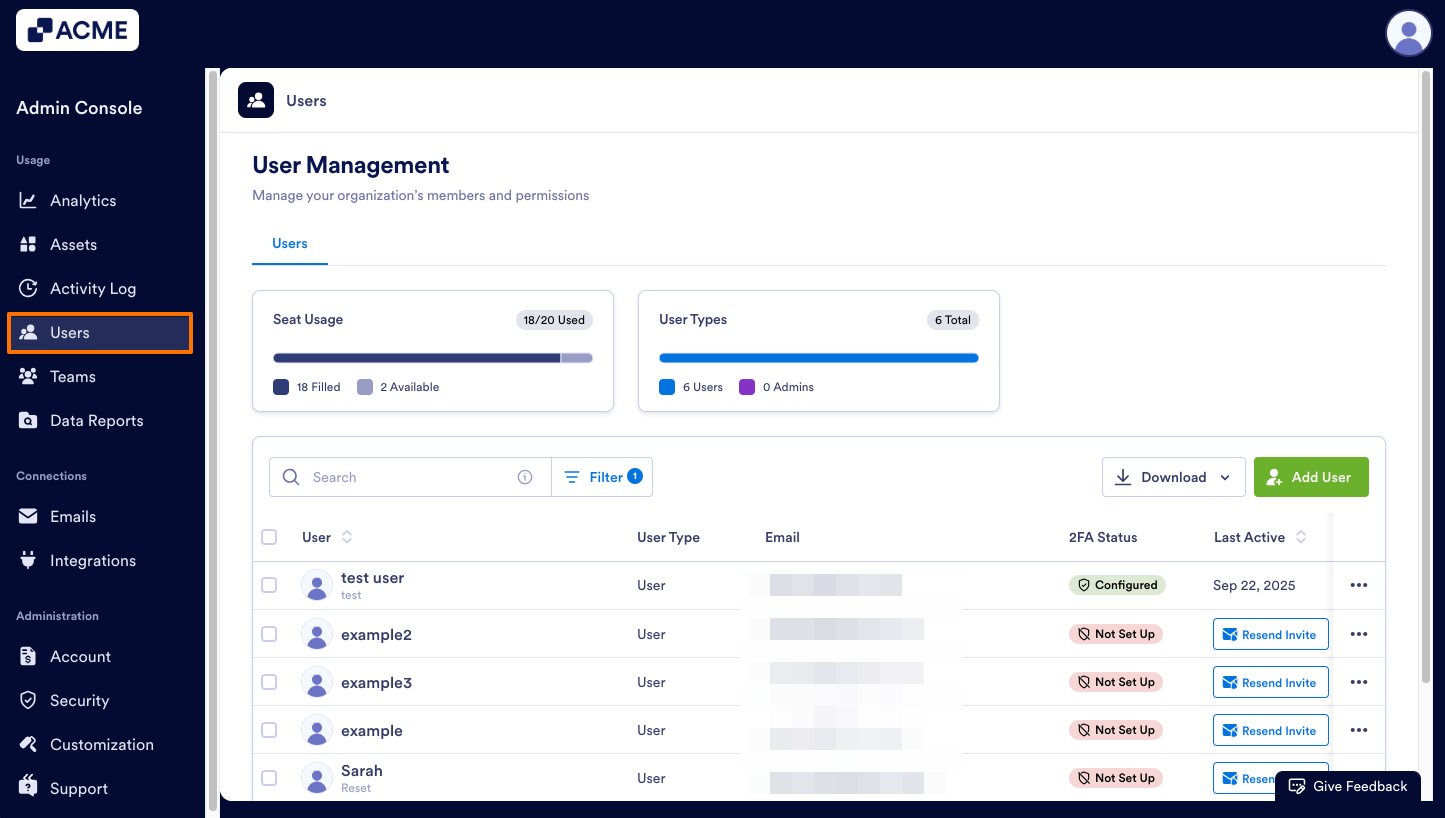Click the Security shield icon
This screenshot has width=1445, height=818.
click(28, 701)
